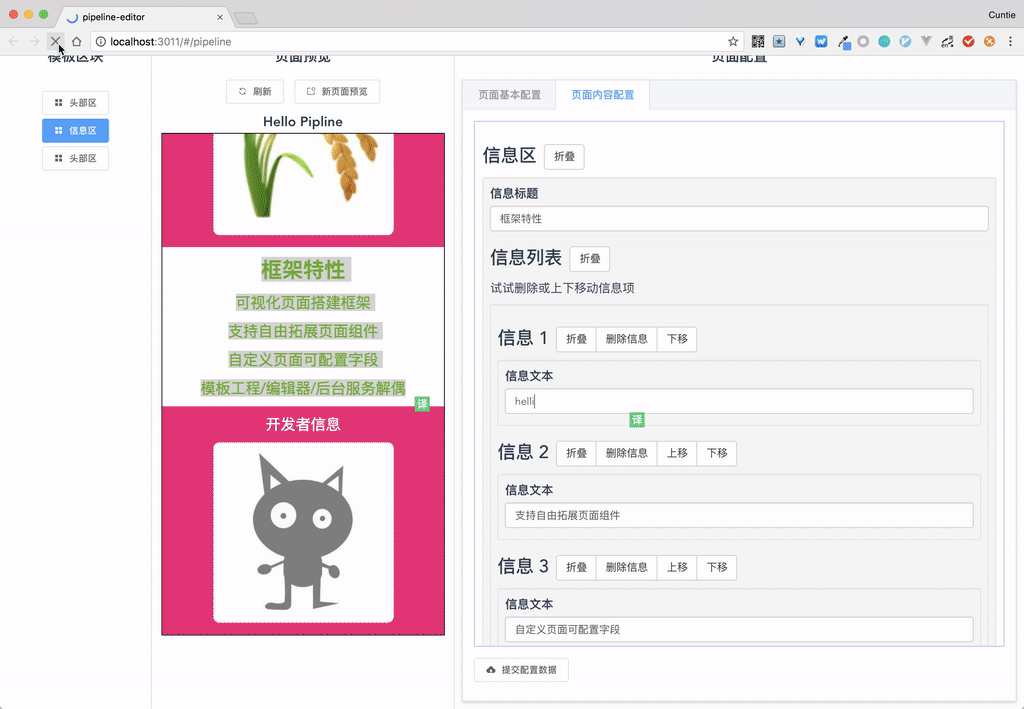
Task: Select the 页面内容配置 tab
Action: (602, 95)
